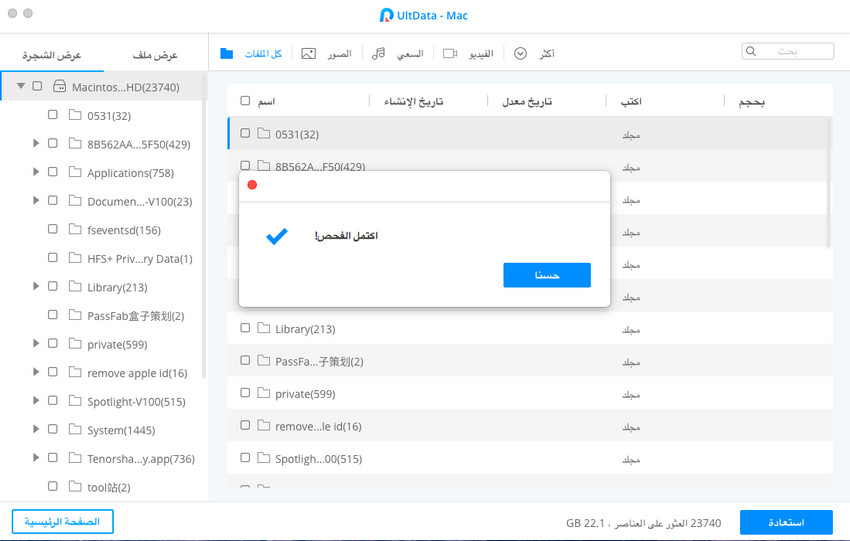Click the Video camera icon in toolbar
This screenshot has width=850, height=541.
450,53
